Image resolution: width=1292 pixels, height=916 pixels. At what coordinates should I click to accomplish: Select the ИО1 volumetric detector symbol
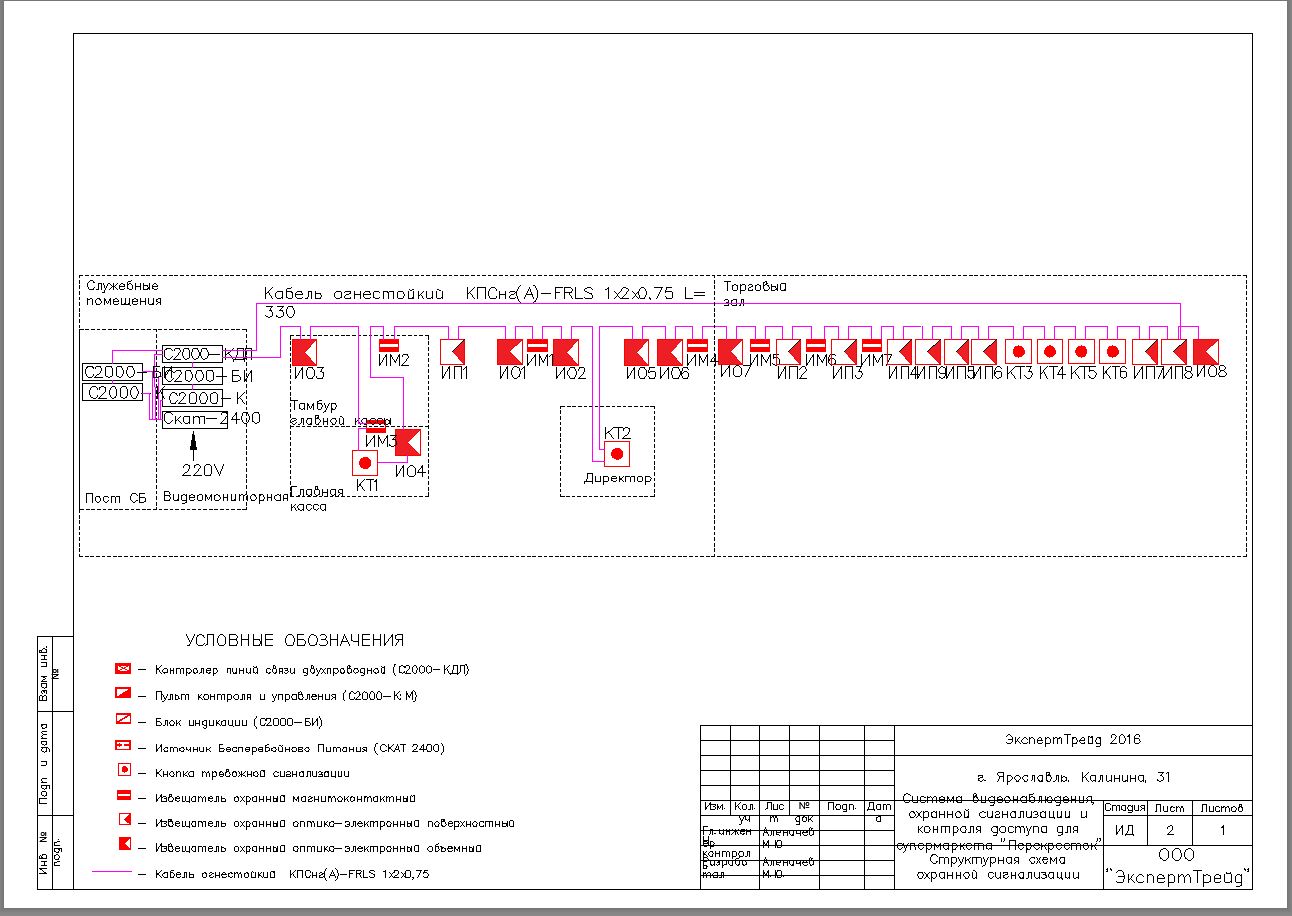coord(510,352)
